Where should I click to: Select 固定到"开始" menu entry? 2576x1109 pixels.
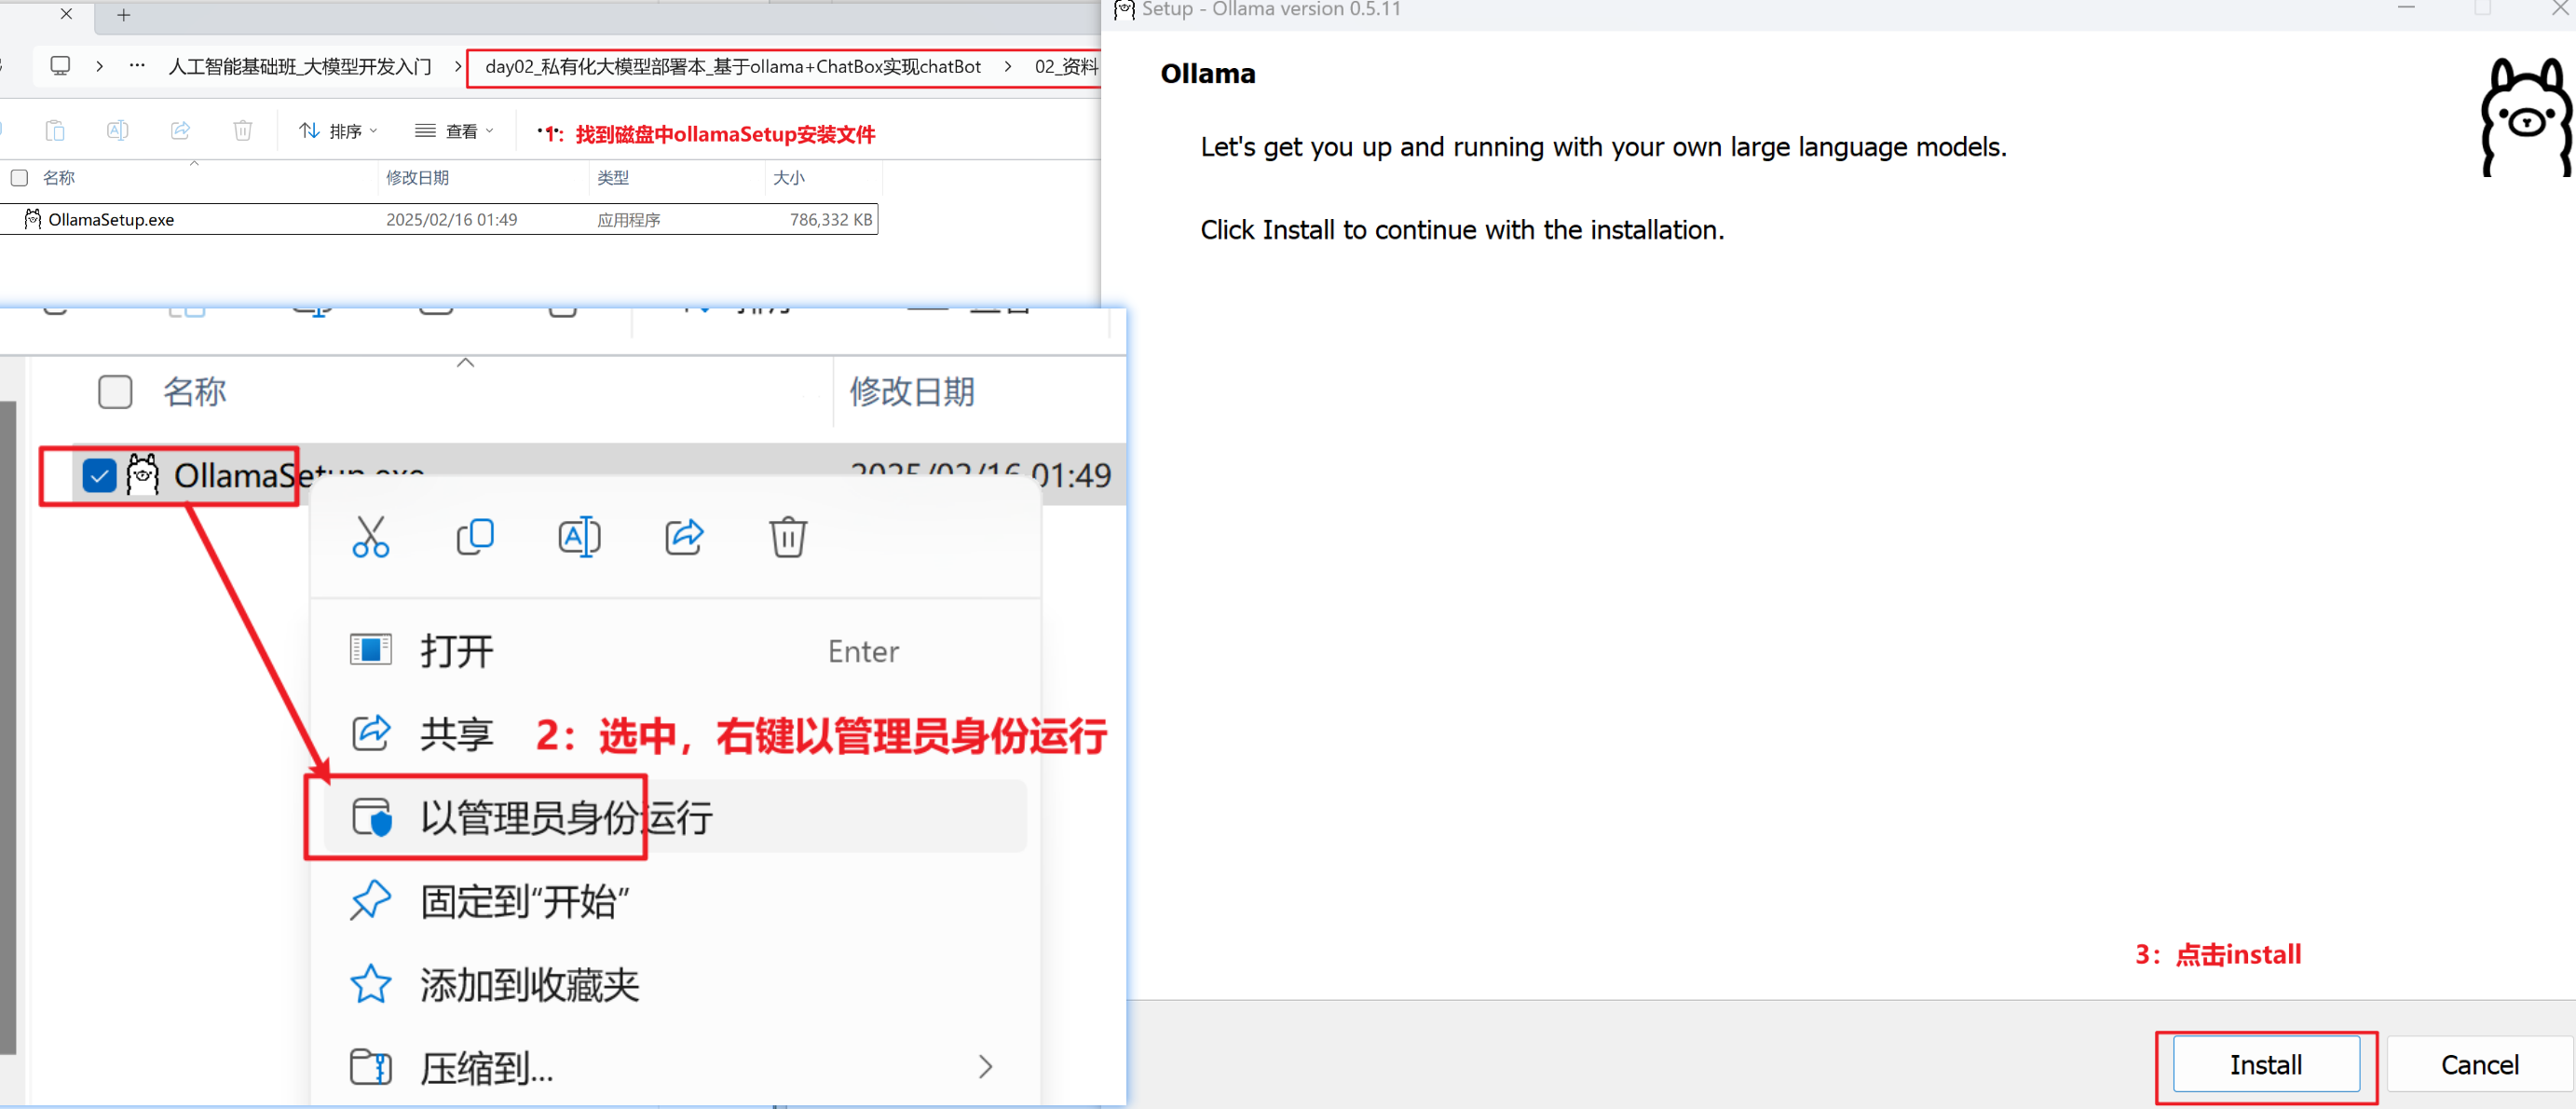pos(524,901)
